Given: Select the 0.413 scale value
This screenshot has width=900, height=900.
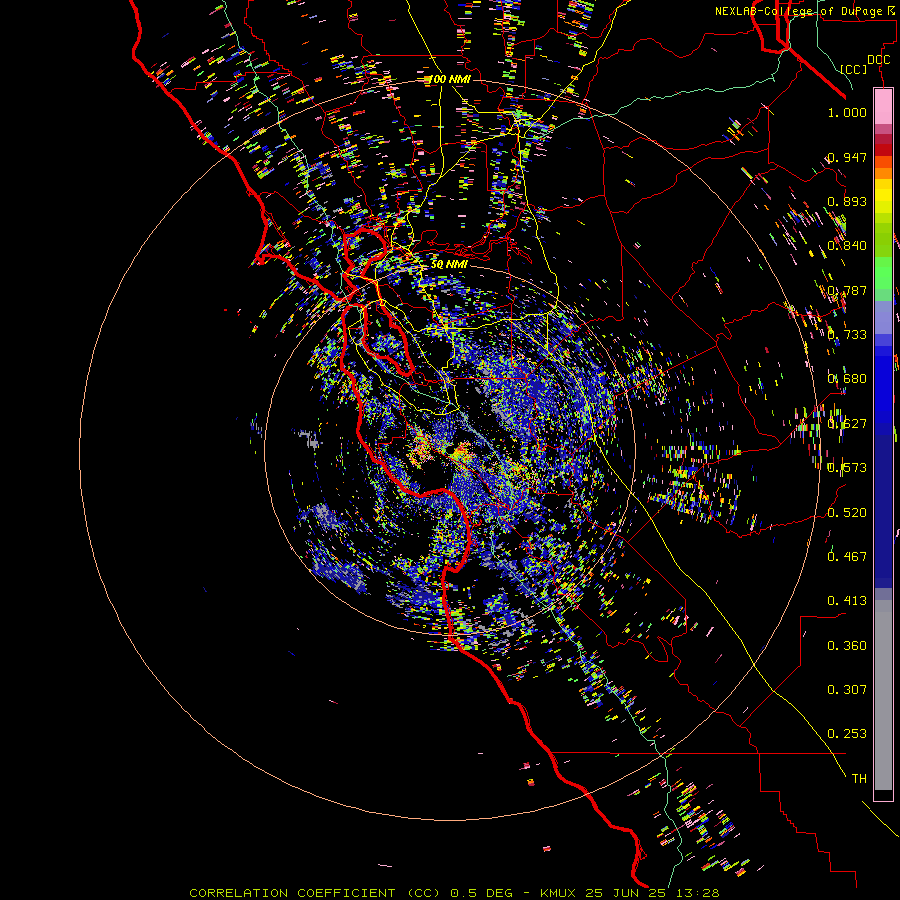Looking at the screenshot, I should click(x=847, y=601).
